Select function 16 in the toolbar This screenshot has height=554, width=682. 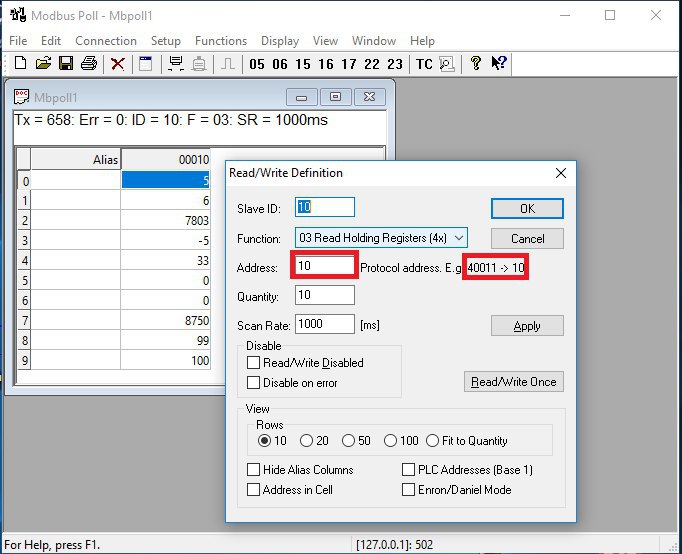(x=326, y=64)
